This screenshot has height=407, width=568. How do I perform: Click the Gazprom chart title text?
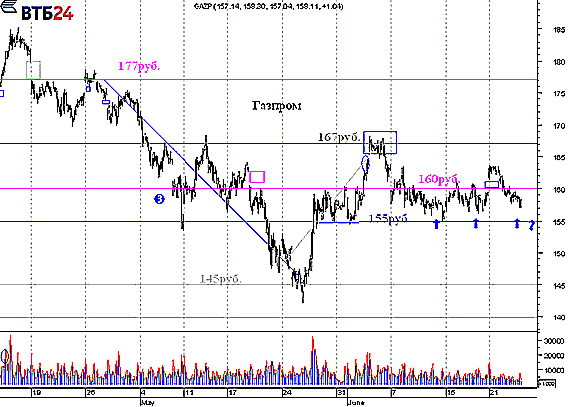(x=276, y=105)
